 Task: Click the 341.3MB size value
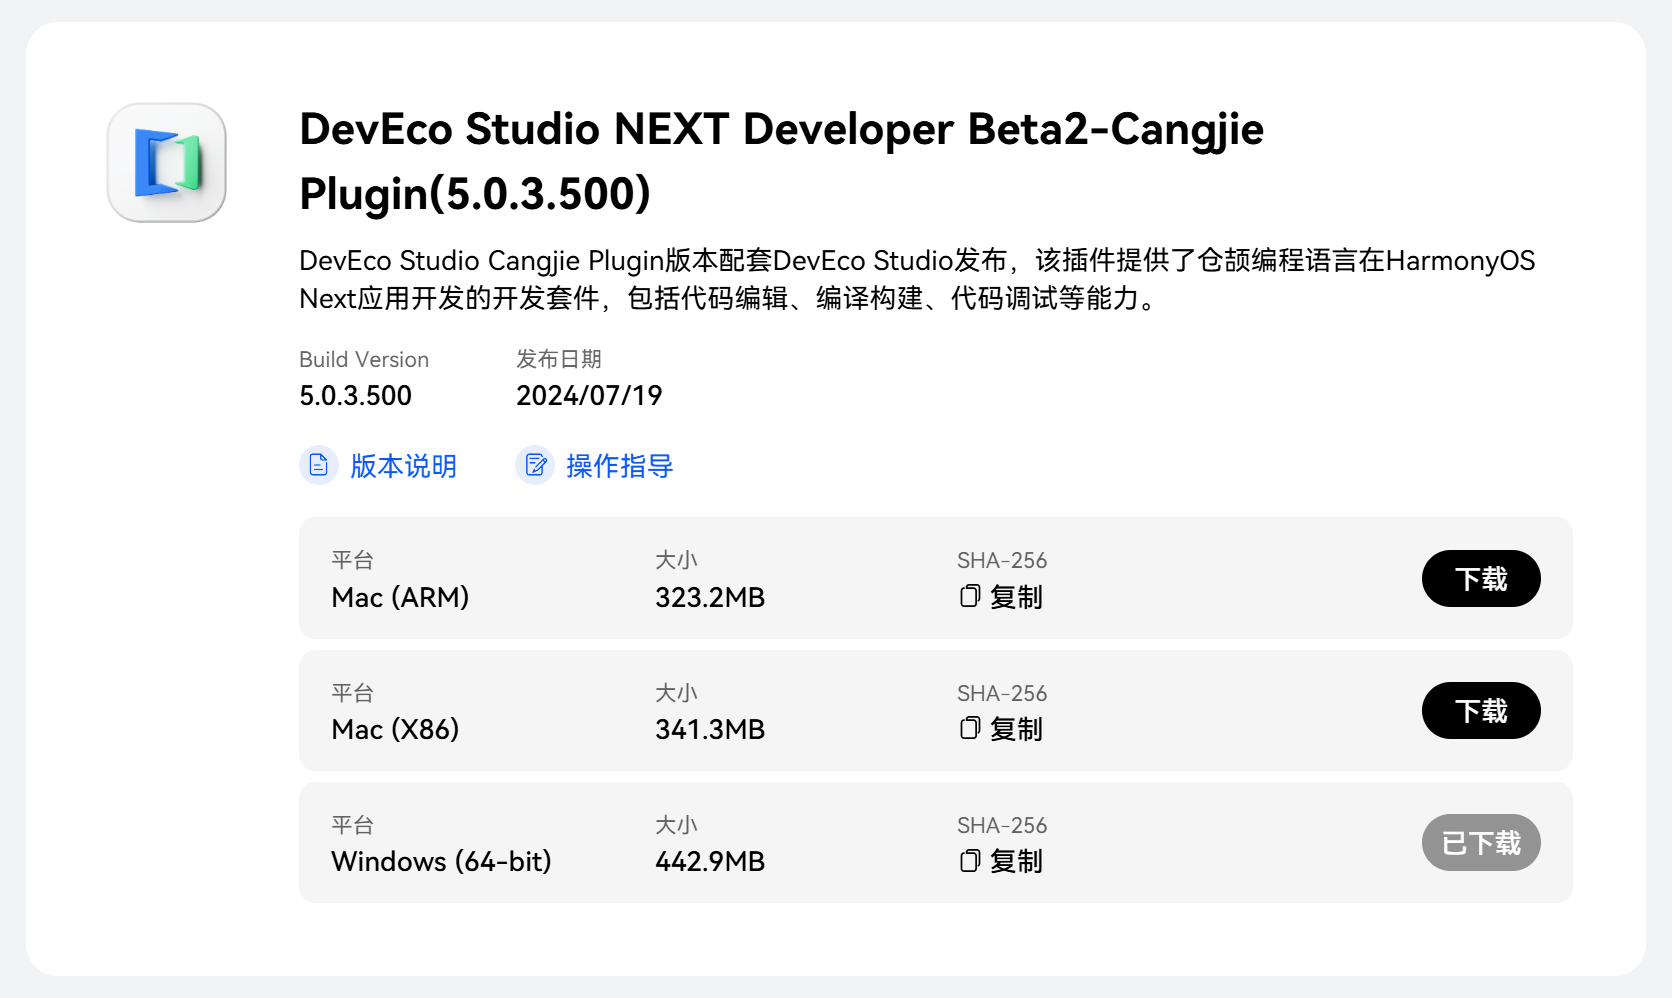click(x=710, y=730)
